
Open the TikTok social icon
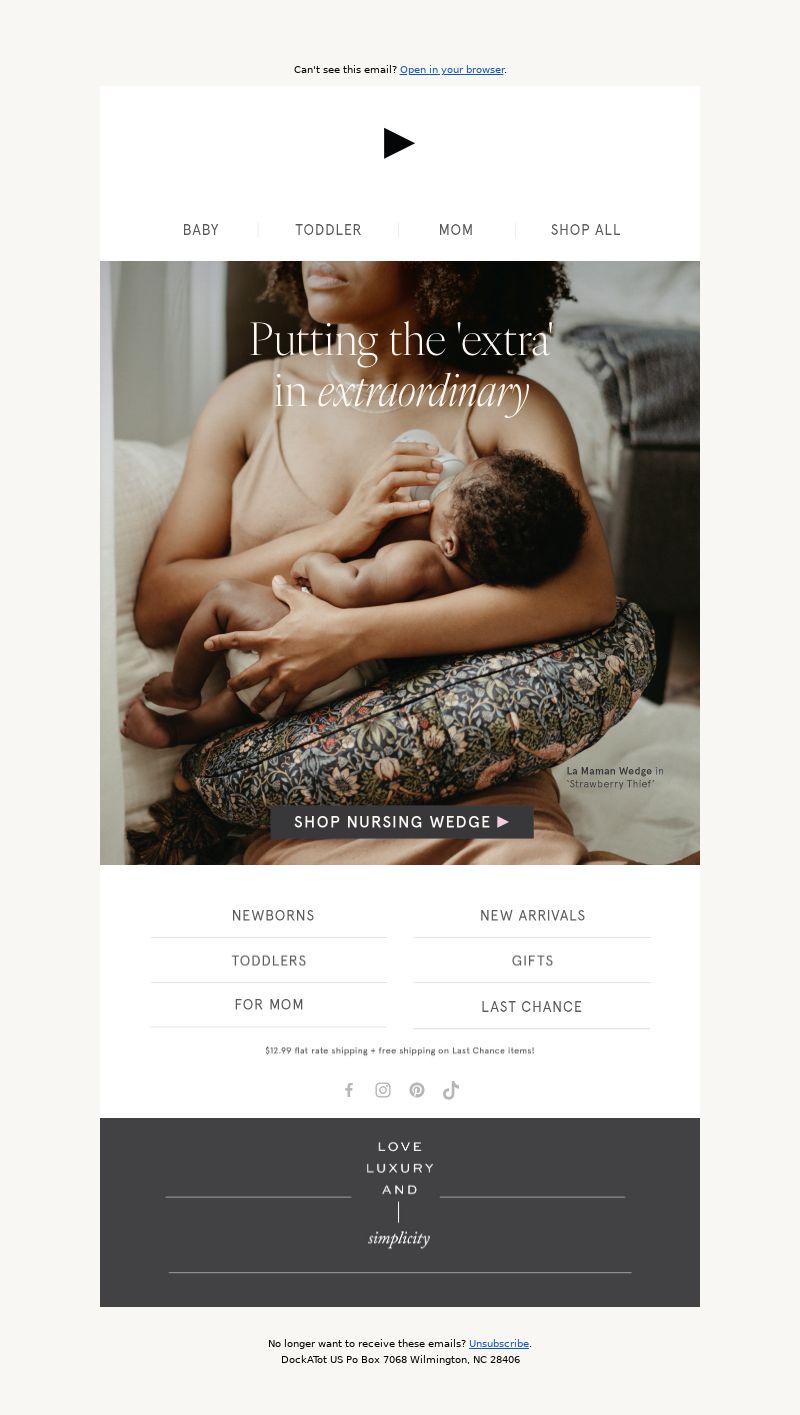(451, 1090)
